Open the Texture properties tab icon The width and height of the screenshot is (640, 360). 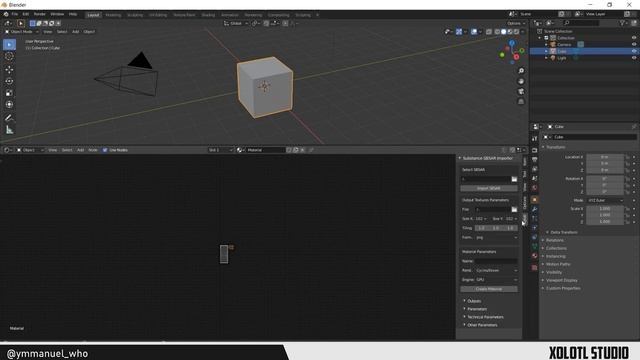click(x=534, y=268)
